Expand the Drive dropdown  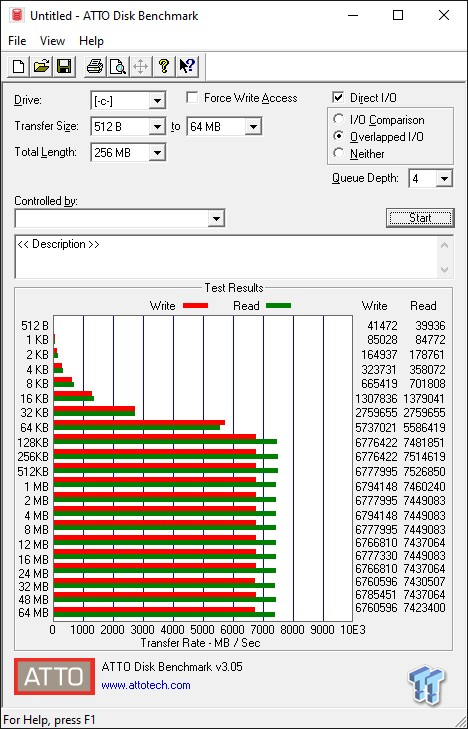pos(157,100)
